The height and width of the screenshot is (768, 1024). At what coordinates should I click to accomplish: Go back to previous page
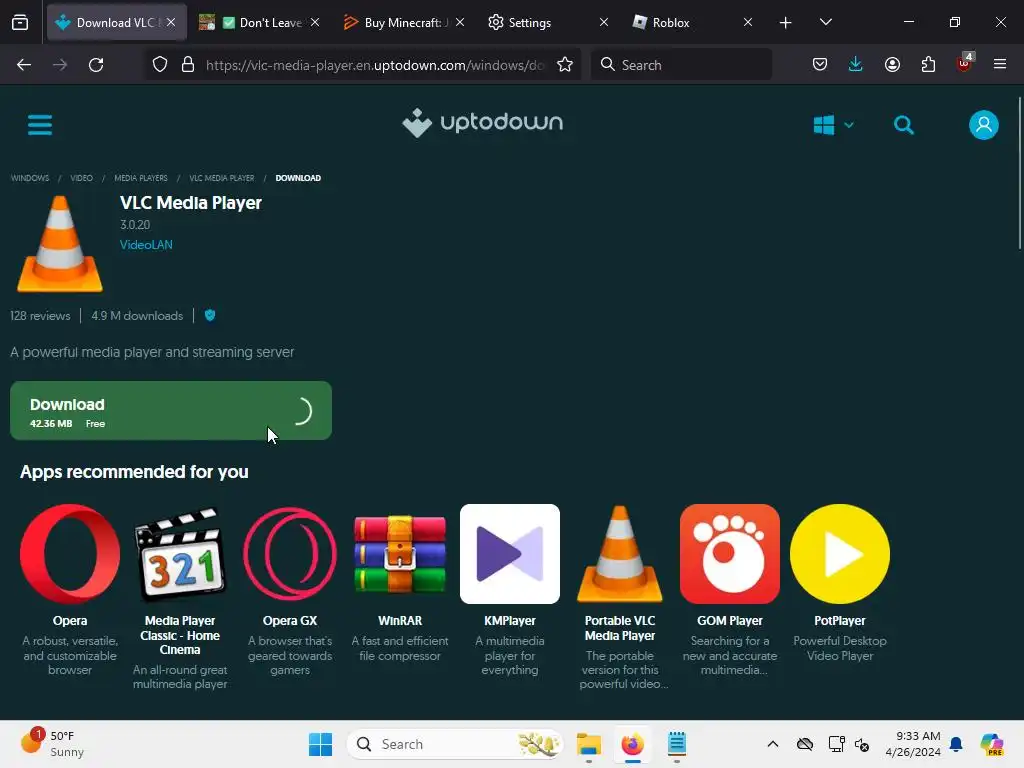pyautogui.click(x=24, y=65)
